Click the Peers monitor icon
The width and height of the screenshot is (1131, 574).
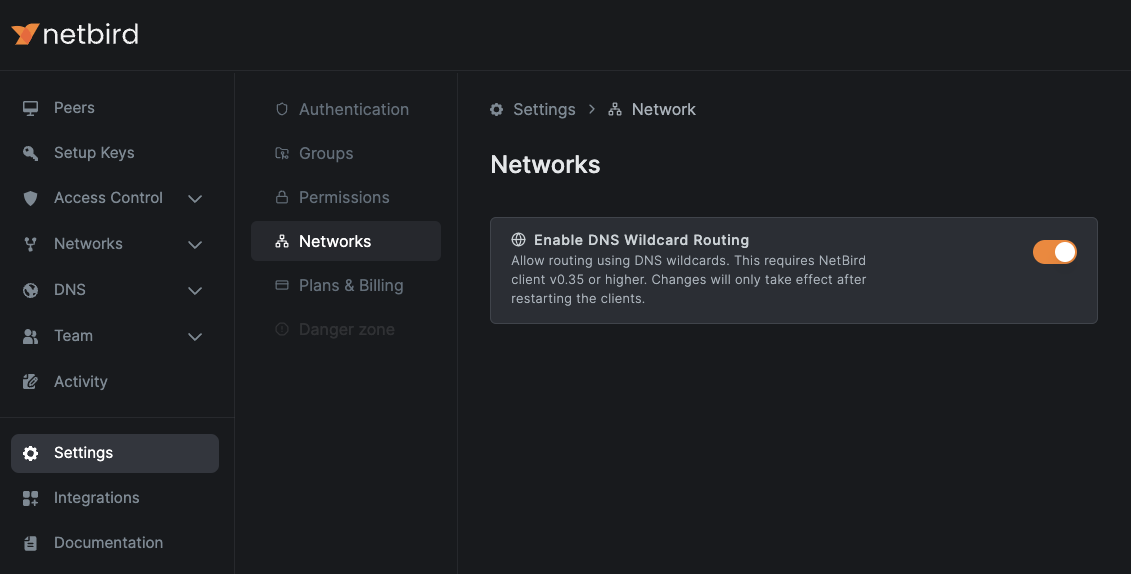[30, 108]
